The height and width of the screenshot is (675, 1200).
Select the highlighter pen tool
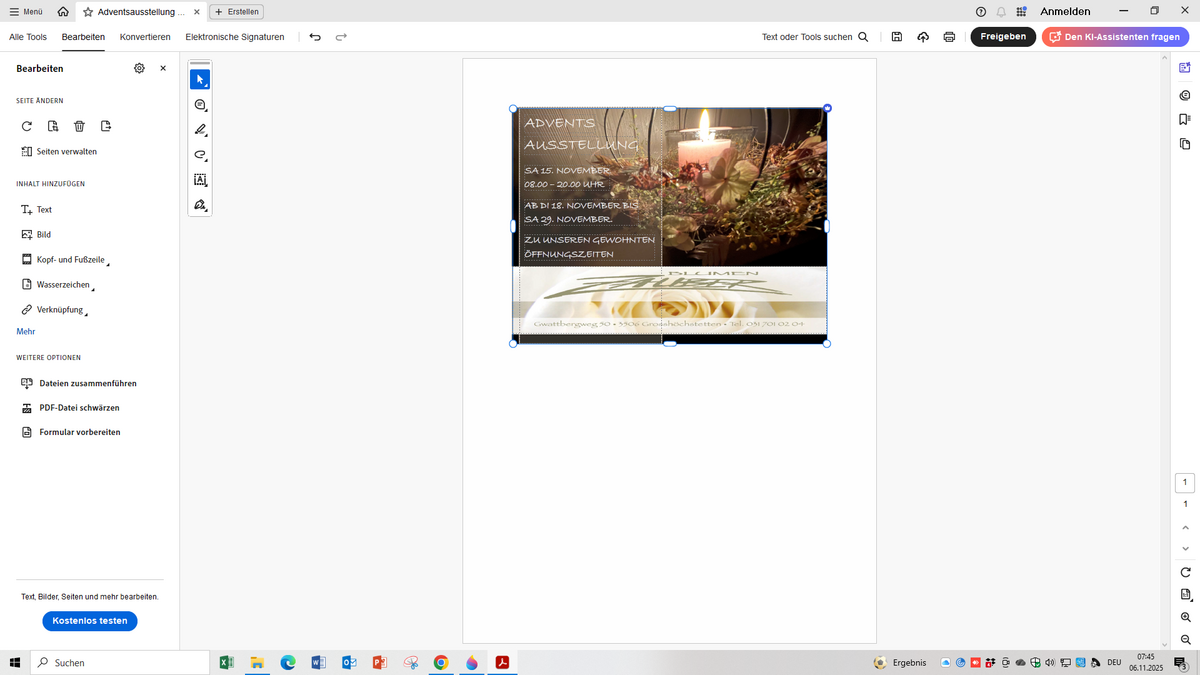200,130
